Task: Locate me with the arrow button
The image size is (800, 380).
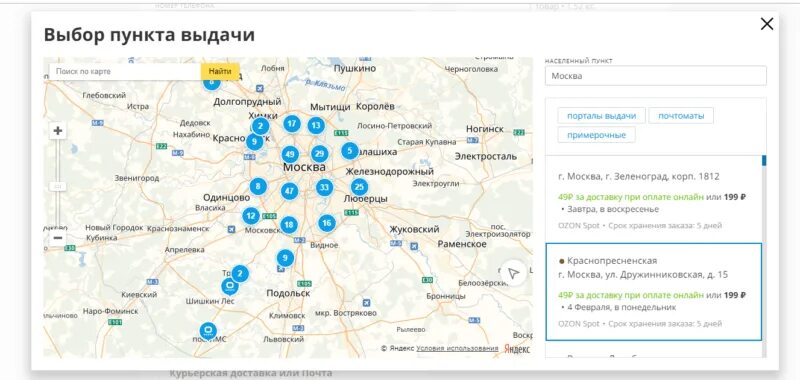Action: coord(513,273)
